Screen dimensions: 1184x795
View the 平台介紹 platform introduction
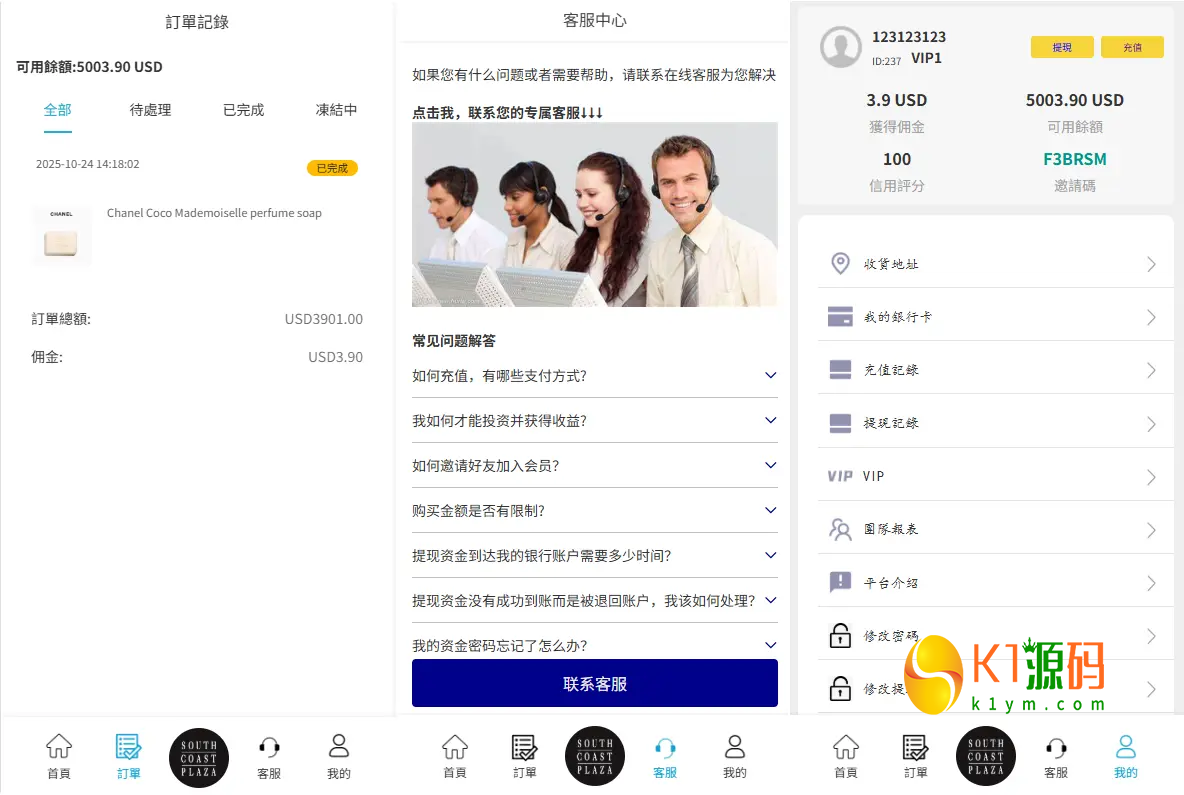pyautogui.click(x=995, y=582)
